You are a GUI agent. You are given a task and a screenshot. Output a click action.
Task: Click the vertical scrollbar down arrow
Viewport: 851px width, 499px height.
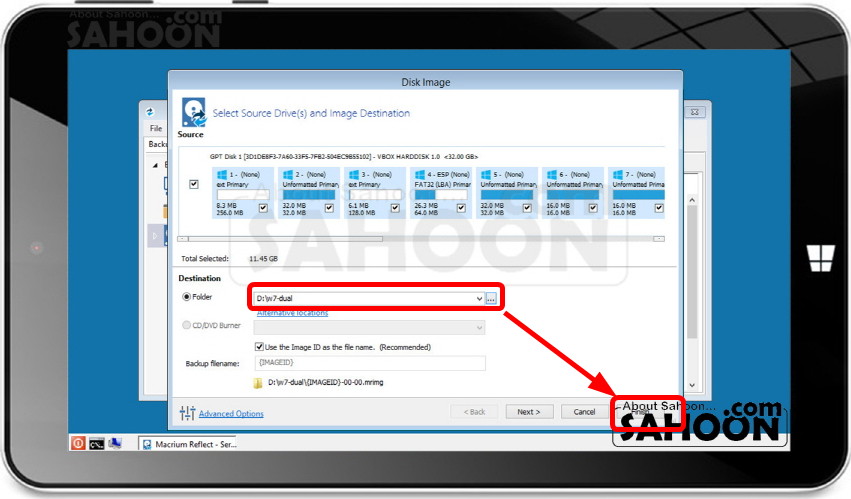click(x=692, y=385)
